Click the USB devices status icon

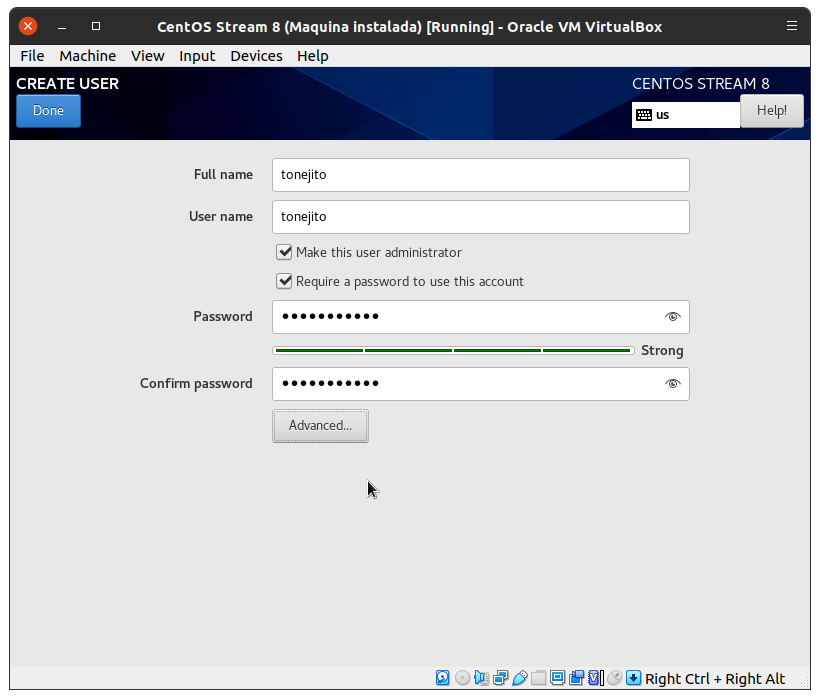(x=519, y=678)
